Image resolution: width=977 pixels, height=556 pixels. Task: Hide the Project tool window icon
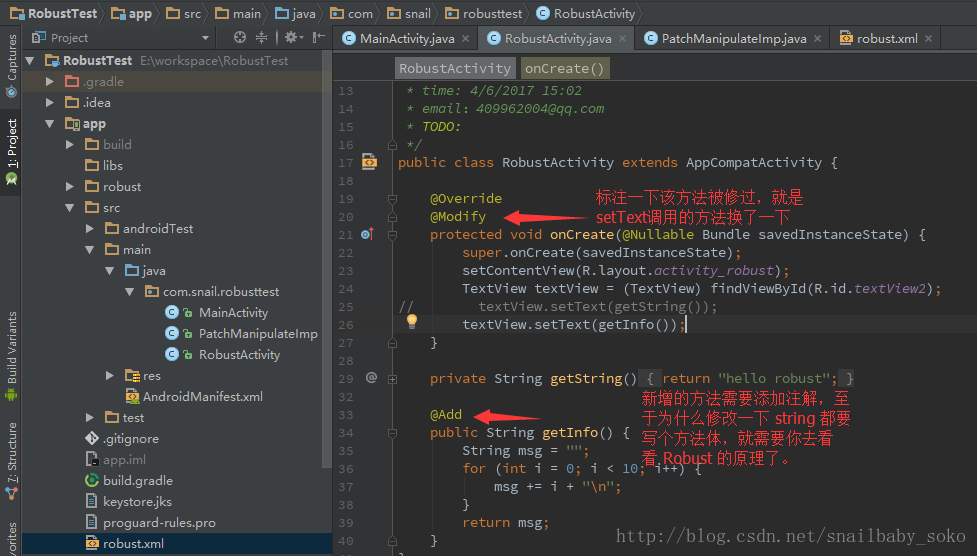tap(318, 37)
